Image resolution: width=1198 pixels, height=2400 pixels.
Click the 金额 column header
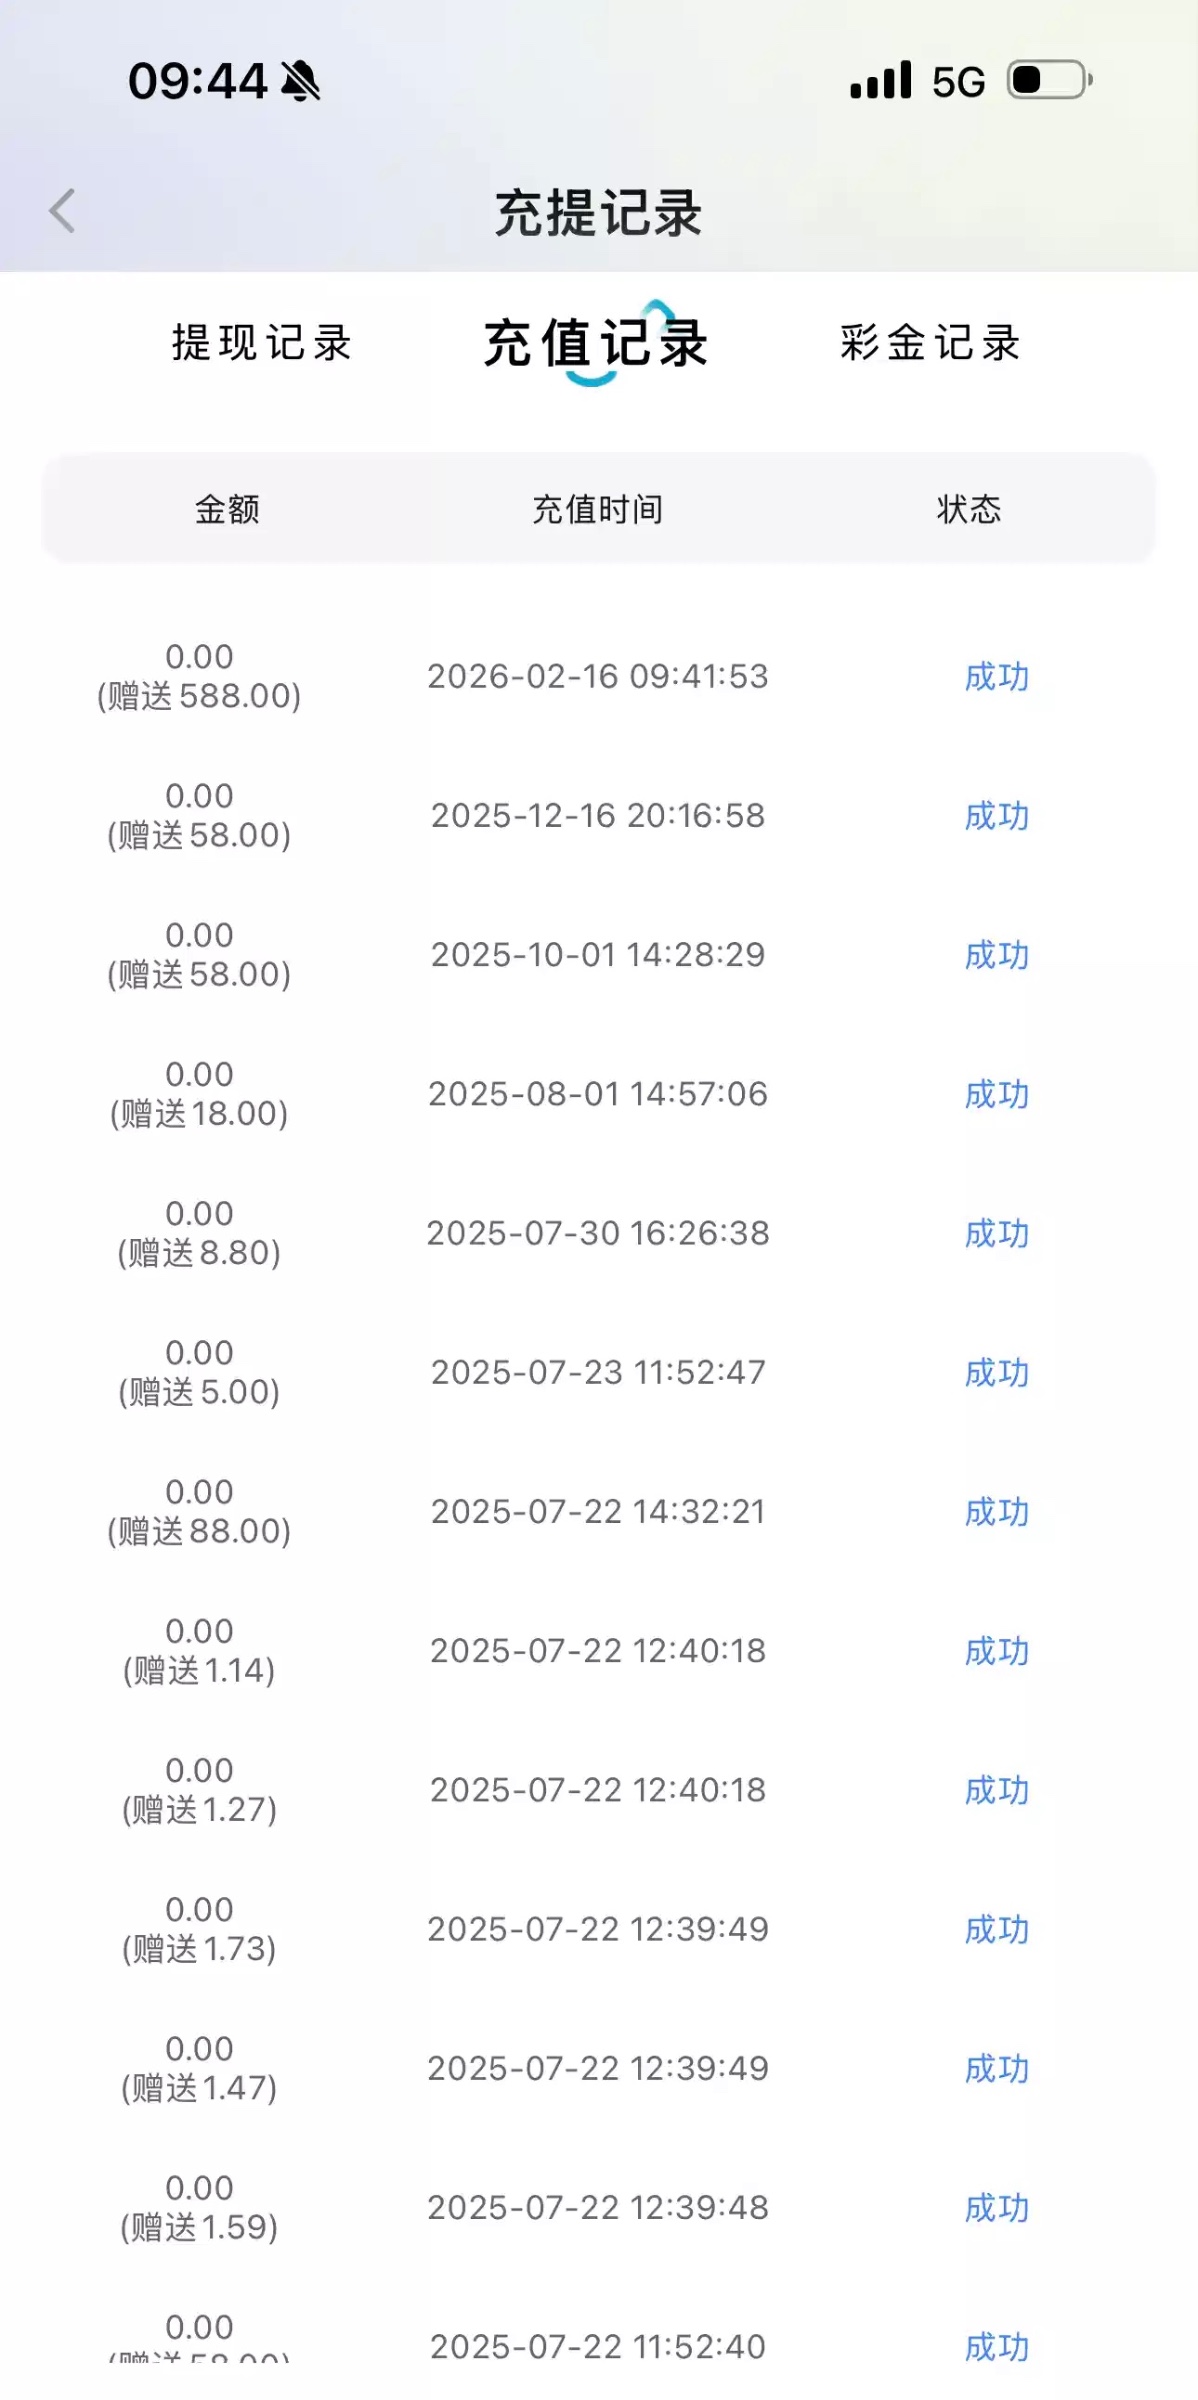228,509
